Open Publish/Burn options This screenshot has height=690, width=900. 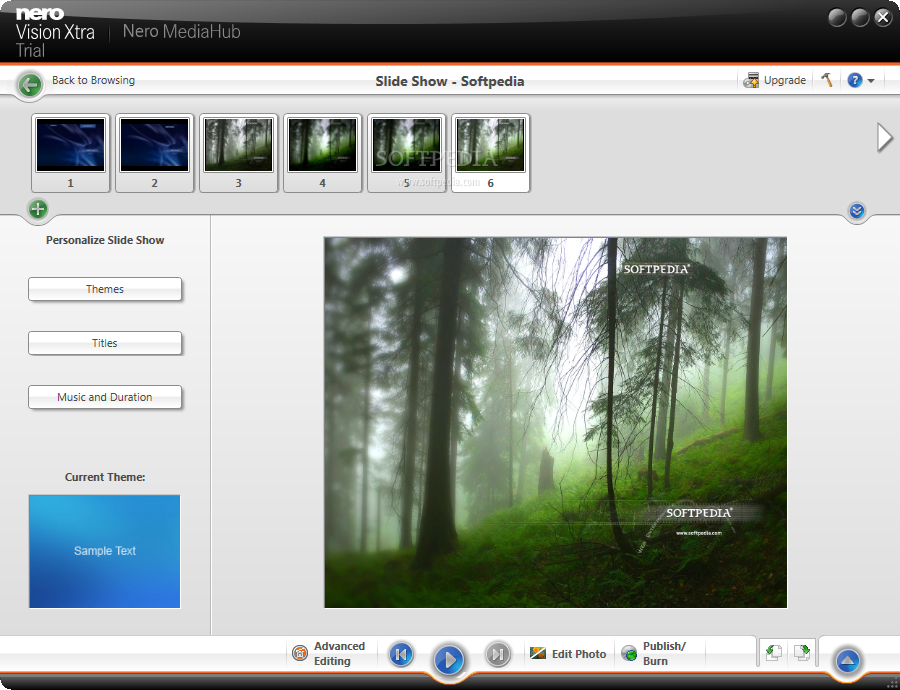(x=654, y=653)
